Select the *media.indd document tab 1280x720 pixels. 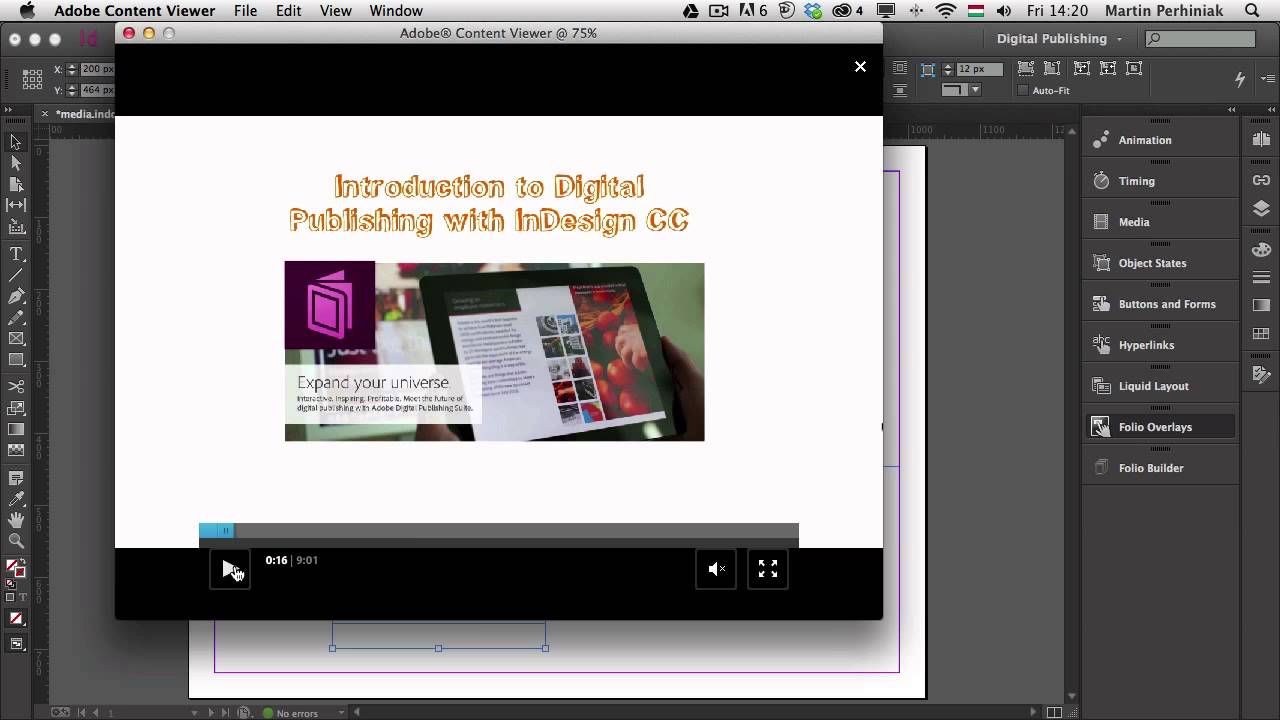click(84, 114)
